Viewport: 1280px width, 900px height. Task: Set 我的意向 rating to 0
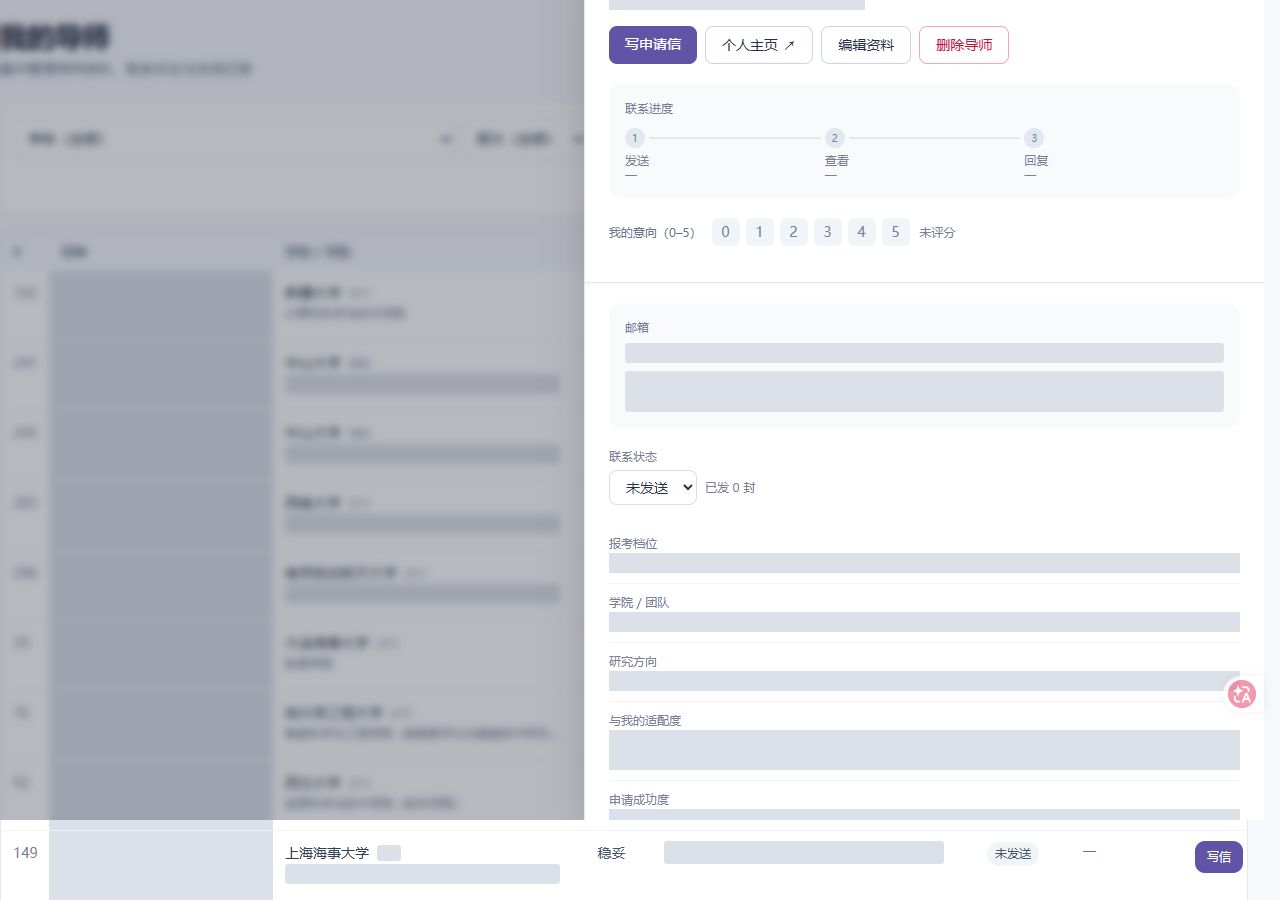[726, 232]
